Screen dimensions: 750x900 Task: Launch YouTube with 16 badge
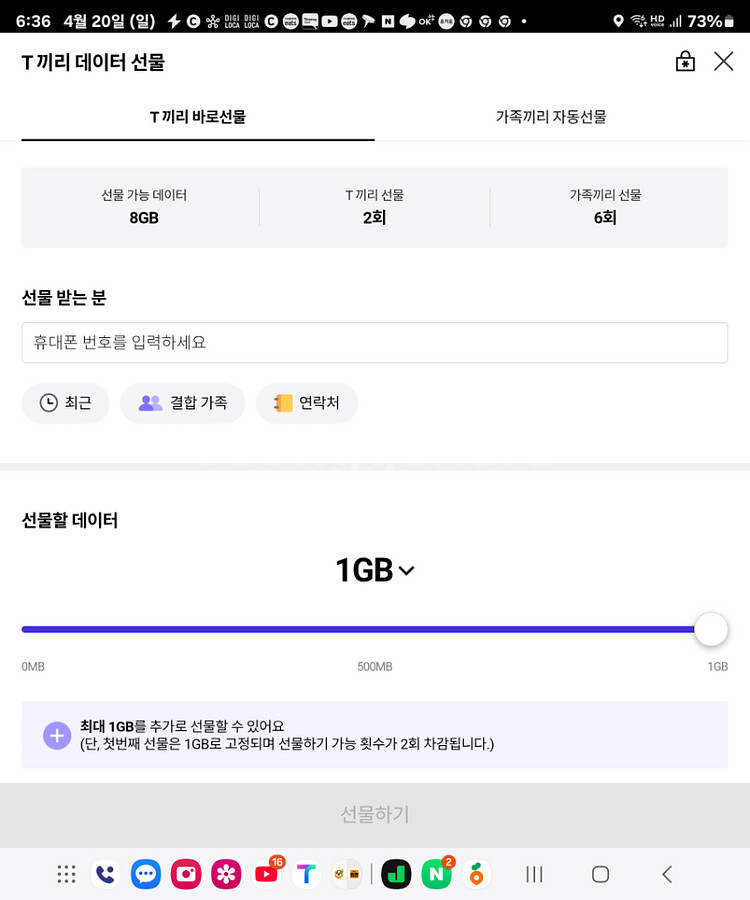pos(267,873)
